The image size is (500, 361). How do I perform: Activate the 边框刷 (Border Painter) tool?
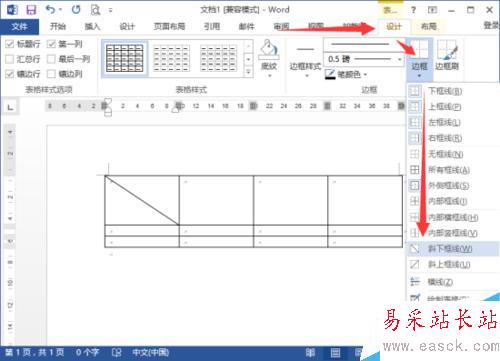pos(447,55)
